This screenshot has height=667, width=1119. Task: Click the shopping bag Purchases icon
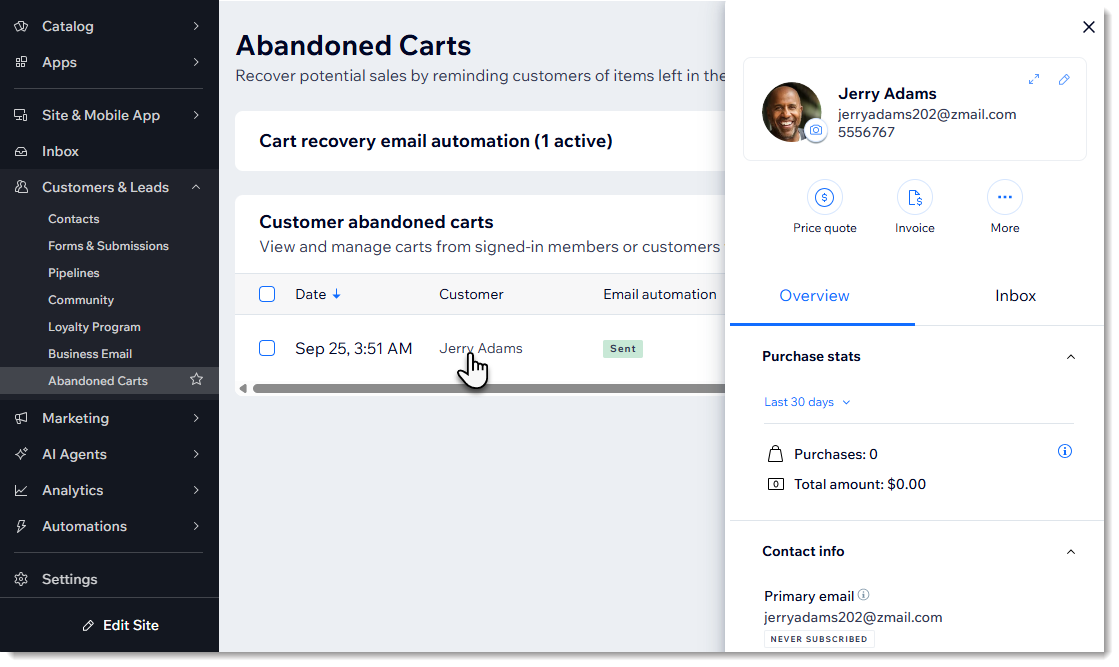tap(776, 454)
